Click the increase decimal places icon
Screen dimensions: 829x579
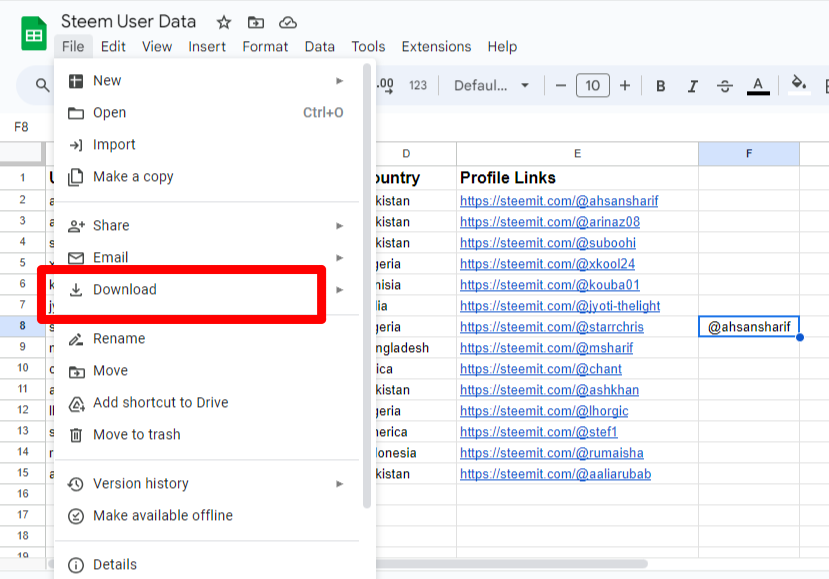click(385, 86)
